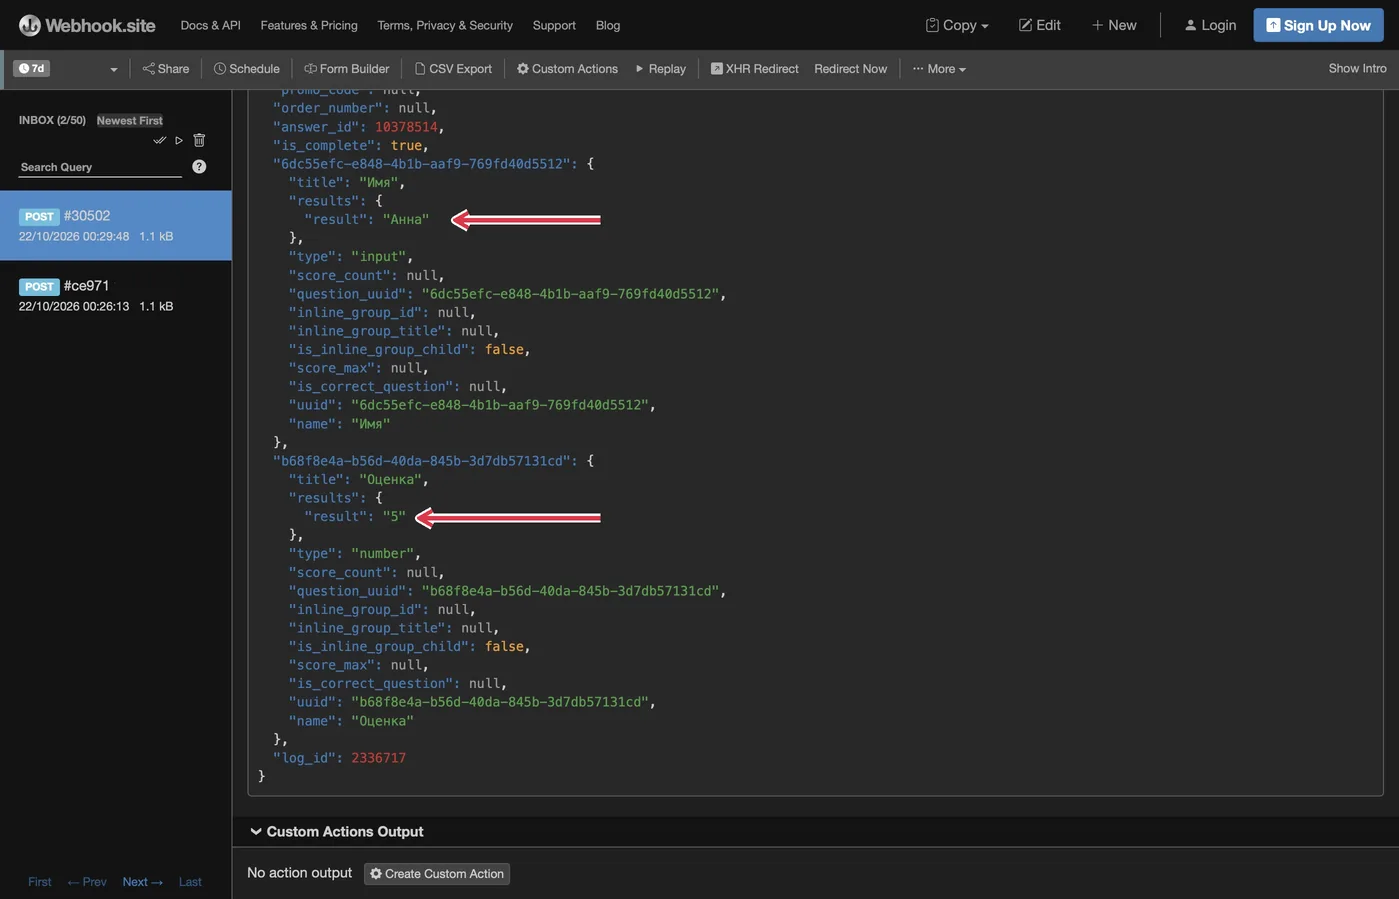The image size is (1399, 899).
Task: Delete all requests with the trash icon
Action: pyautogui.click(x=199, y=140)
